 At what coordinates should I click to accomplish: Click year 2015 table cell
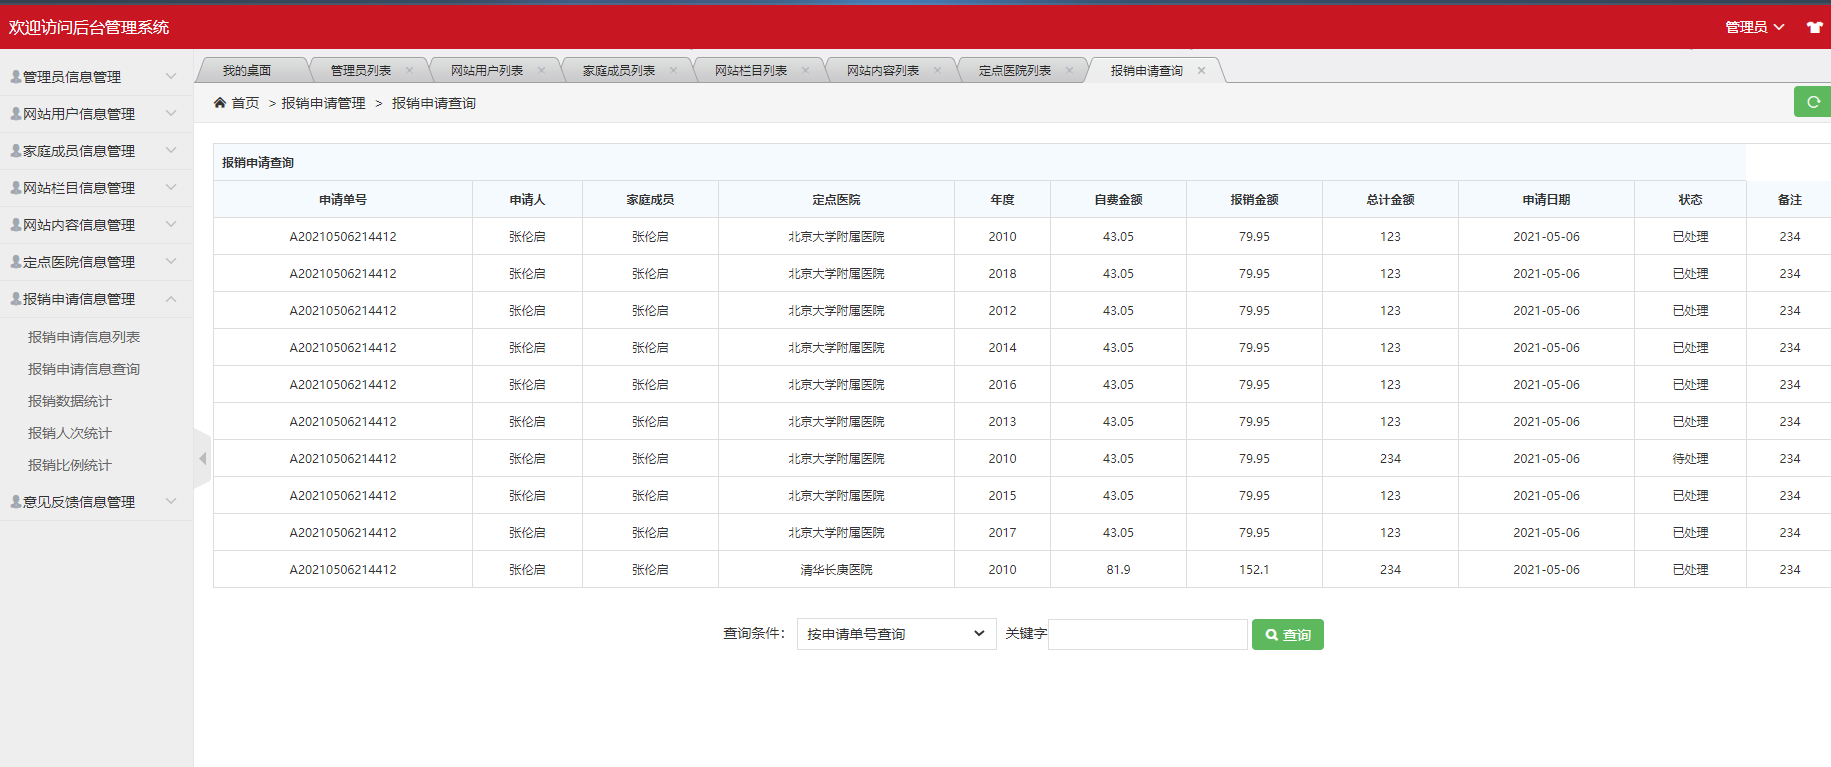(x=1002, y=495)
